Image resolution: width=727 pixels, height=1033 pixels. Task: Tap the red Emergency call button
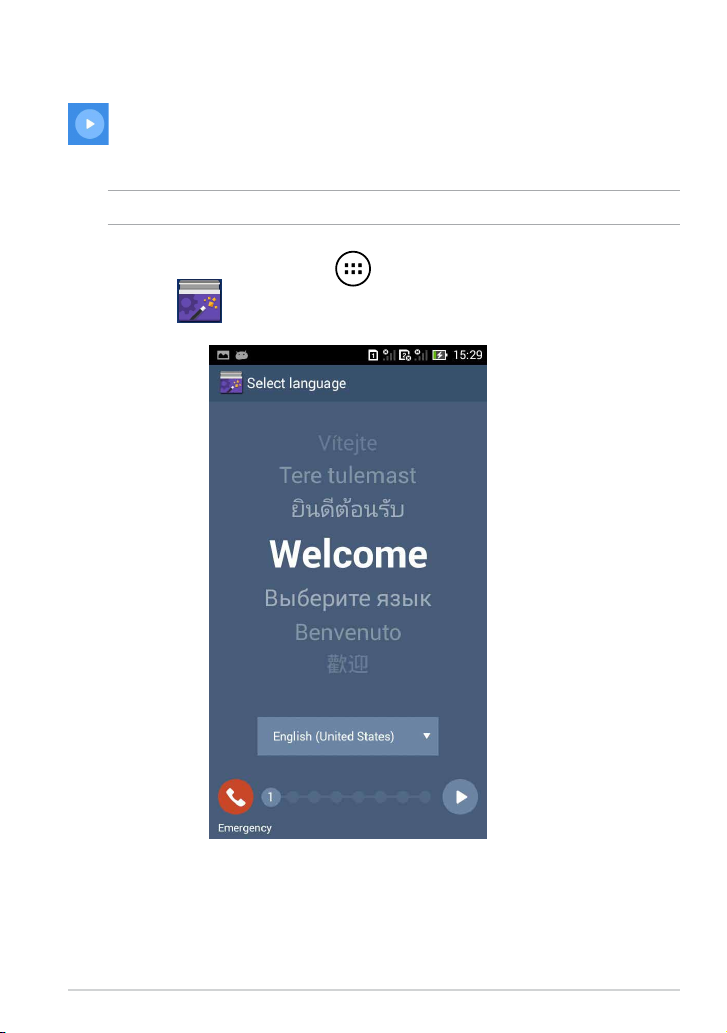pyautogui.click(x=236, y=797)
